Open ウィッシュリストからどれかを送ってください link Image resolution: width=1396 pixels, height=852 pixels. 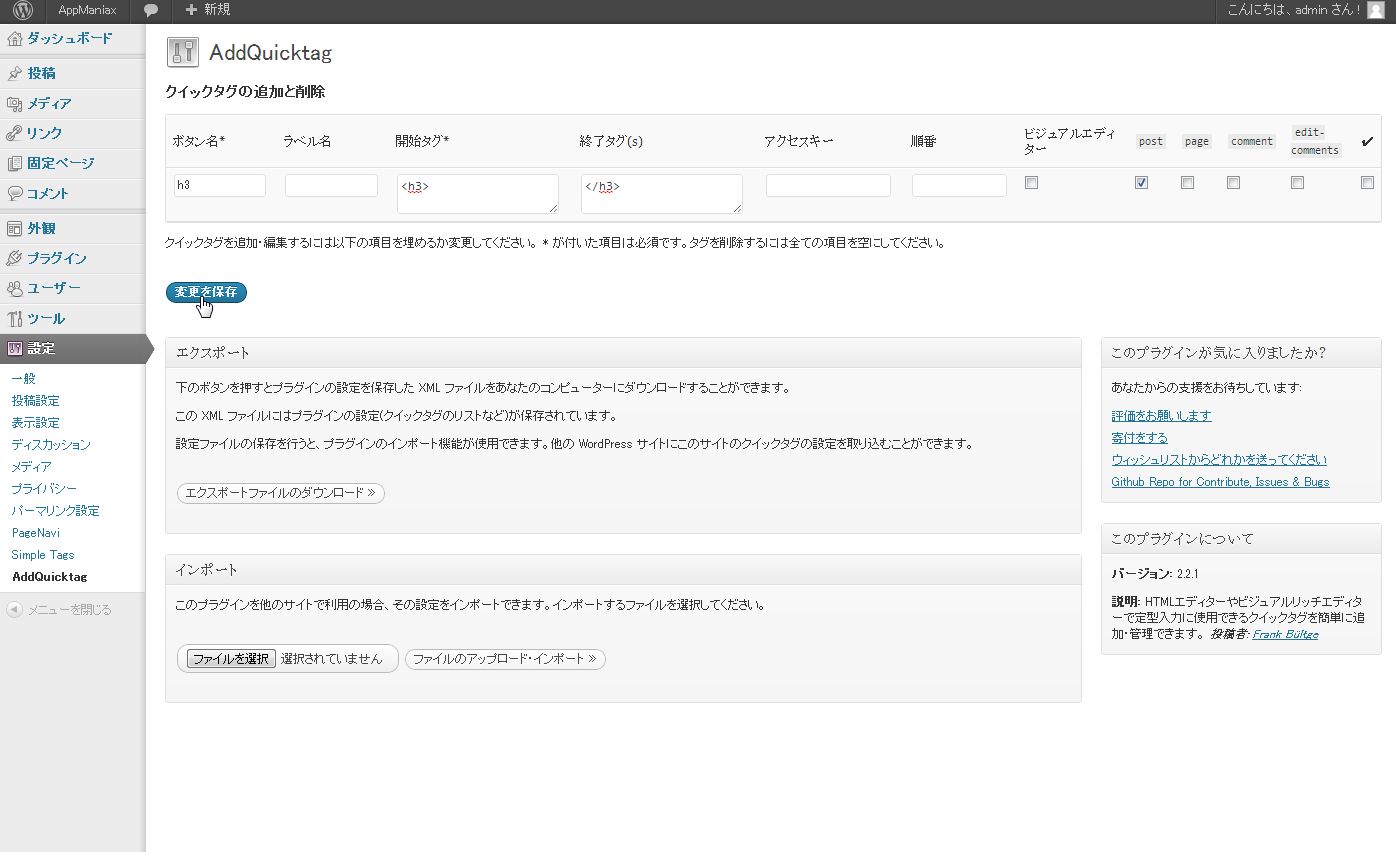click(x=1219, y=459)
